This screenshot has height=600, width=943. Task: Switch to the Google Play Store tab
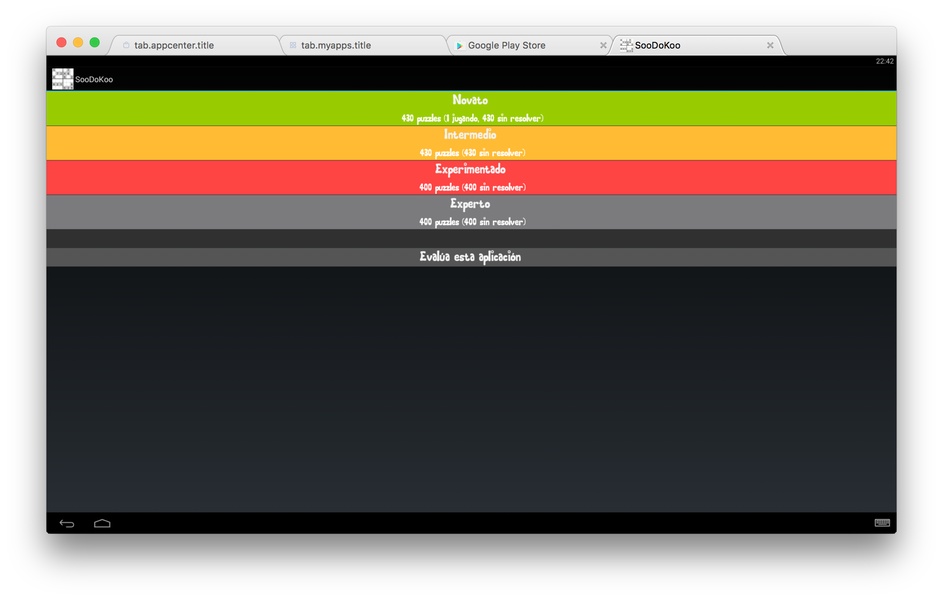tap(530, 45)
